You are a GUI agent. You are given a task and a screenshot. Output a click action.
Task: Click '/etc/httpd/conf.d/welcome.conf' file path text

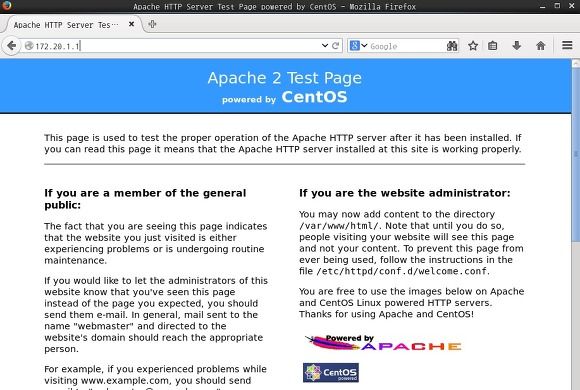click(x=402, y=271)
